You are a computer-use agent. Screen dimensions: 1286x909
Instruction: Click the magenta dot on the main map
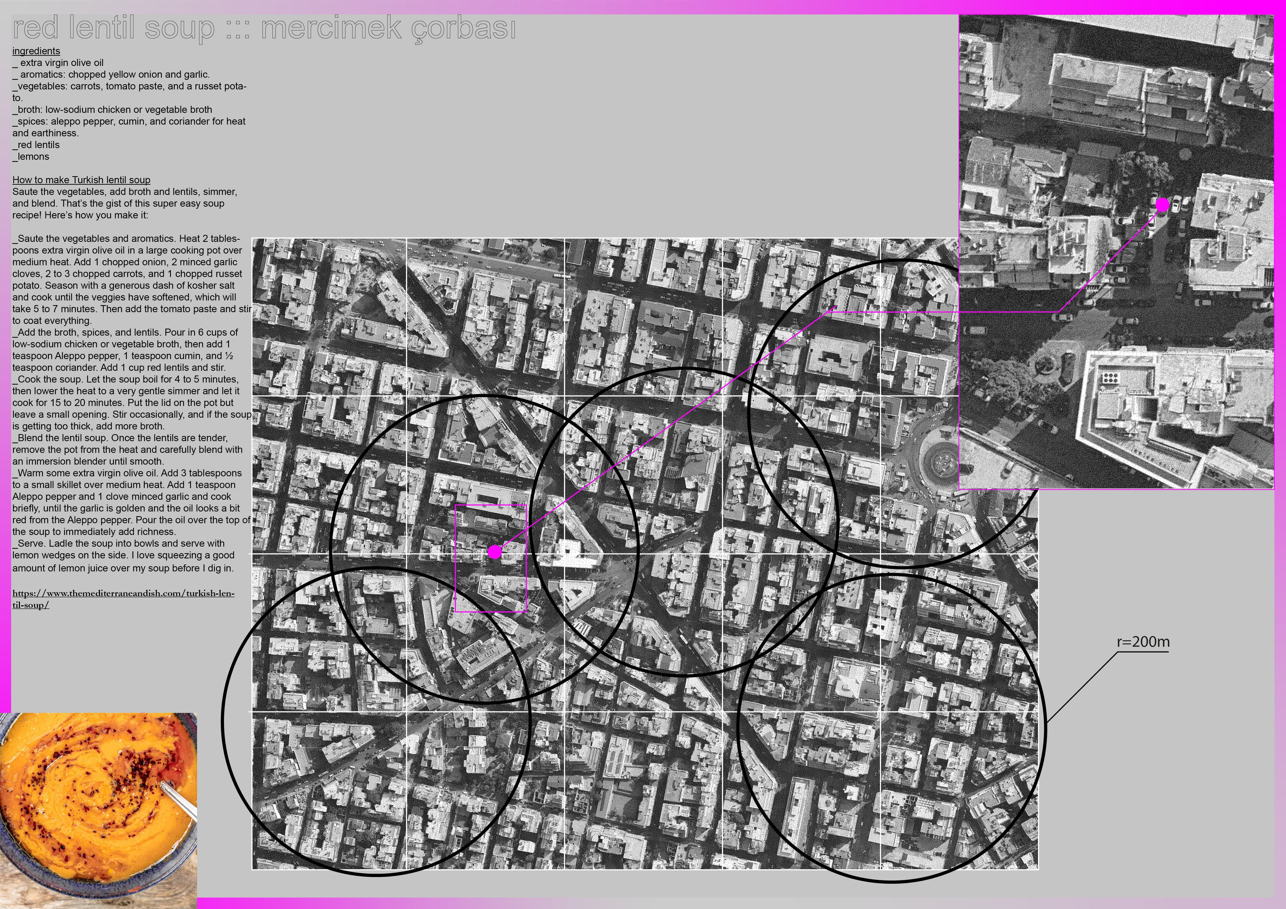[x=494, y=552]
